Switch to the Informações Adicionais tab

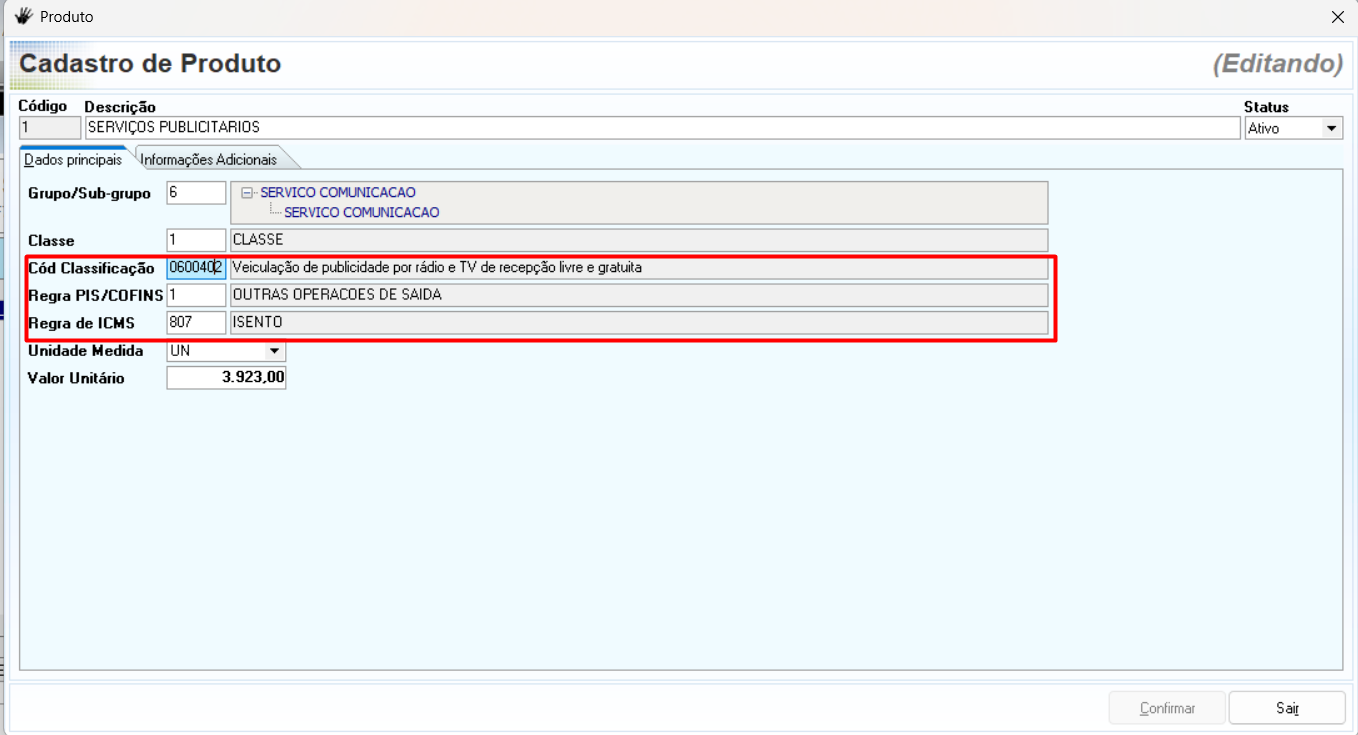pos(208,160)
